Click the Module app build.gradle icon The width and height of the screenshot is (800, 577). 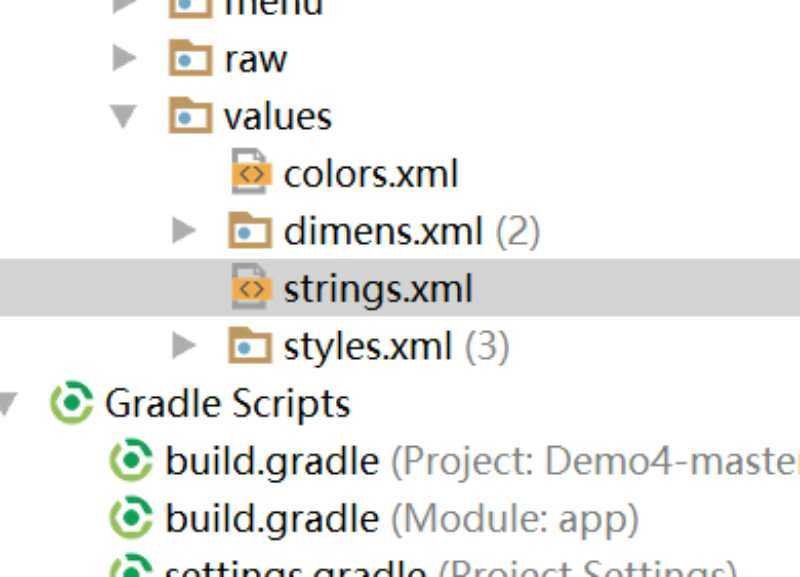(x=131, y=517)
